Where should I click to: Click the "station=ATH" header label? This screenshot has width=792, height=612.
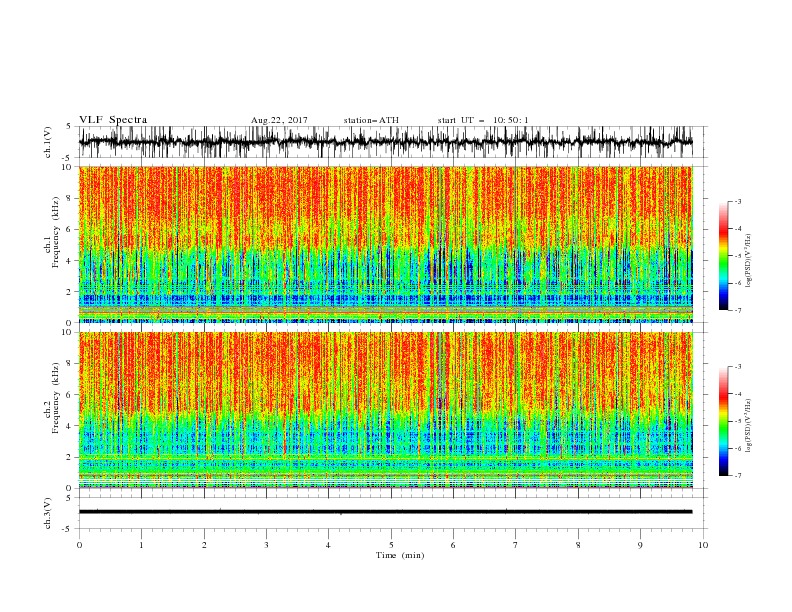tap(371, 120)
